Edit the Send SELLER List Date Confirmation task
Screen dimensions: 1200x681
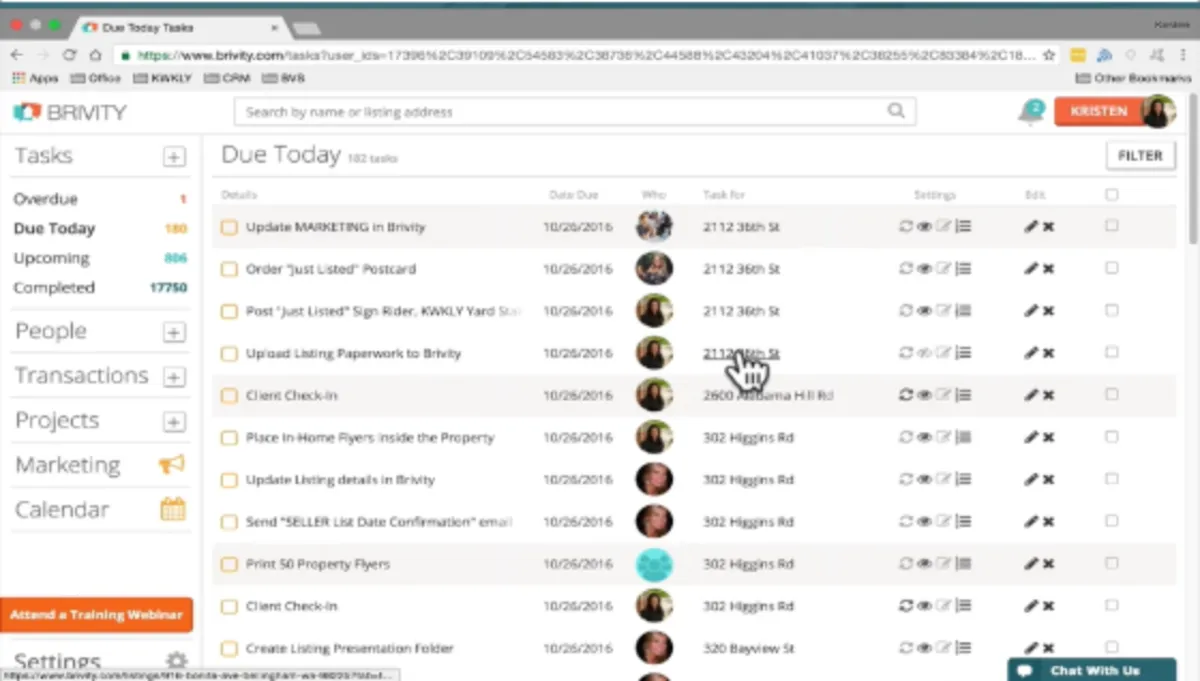(x=1031, y=522)
